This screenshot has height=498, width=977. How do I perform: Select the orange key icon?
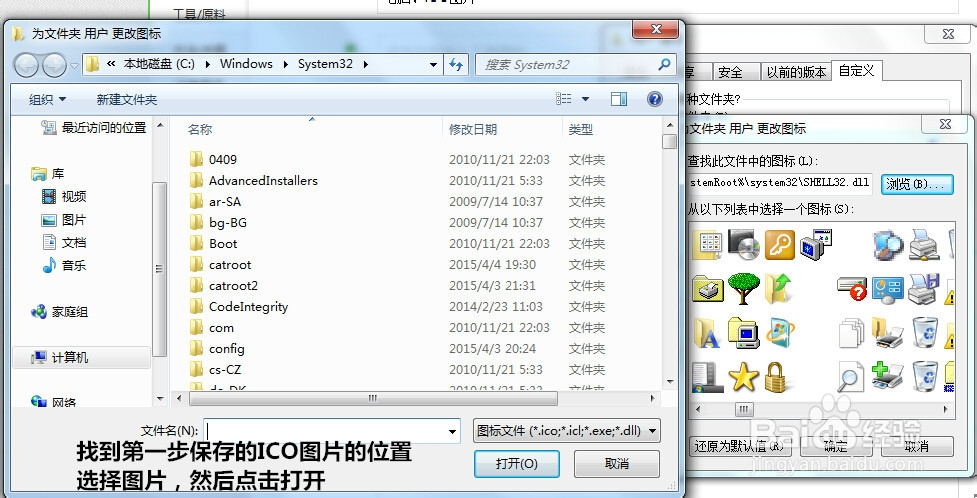(x=779, y=245)
